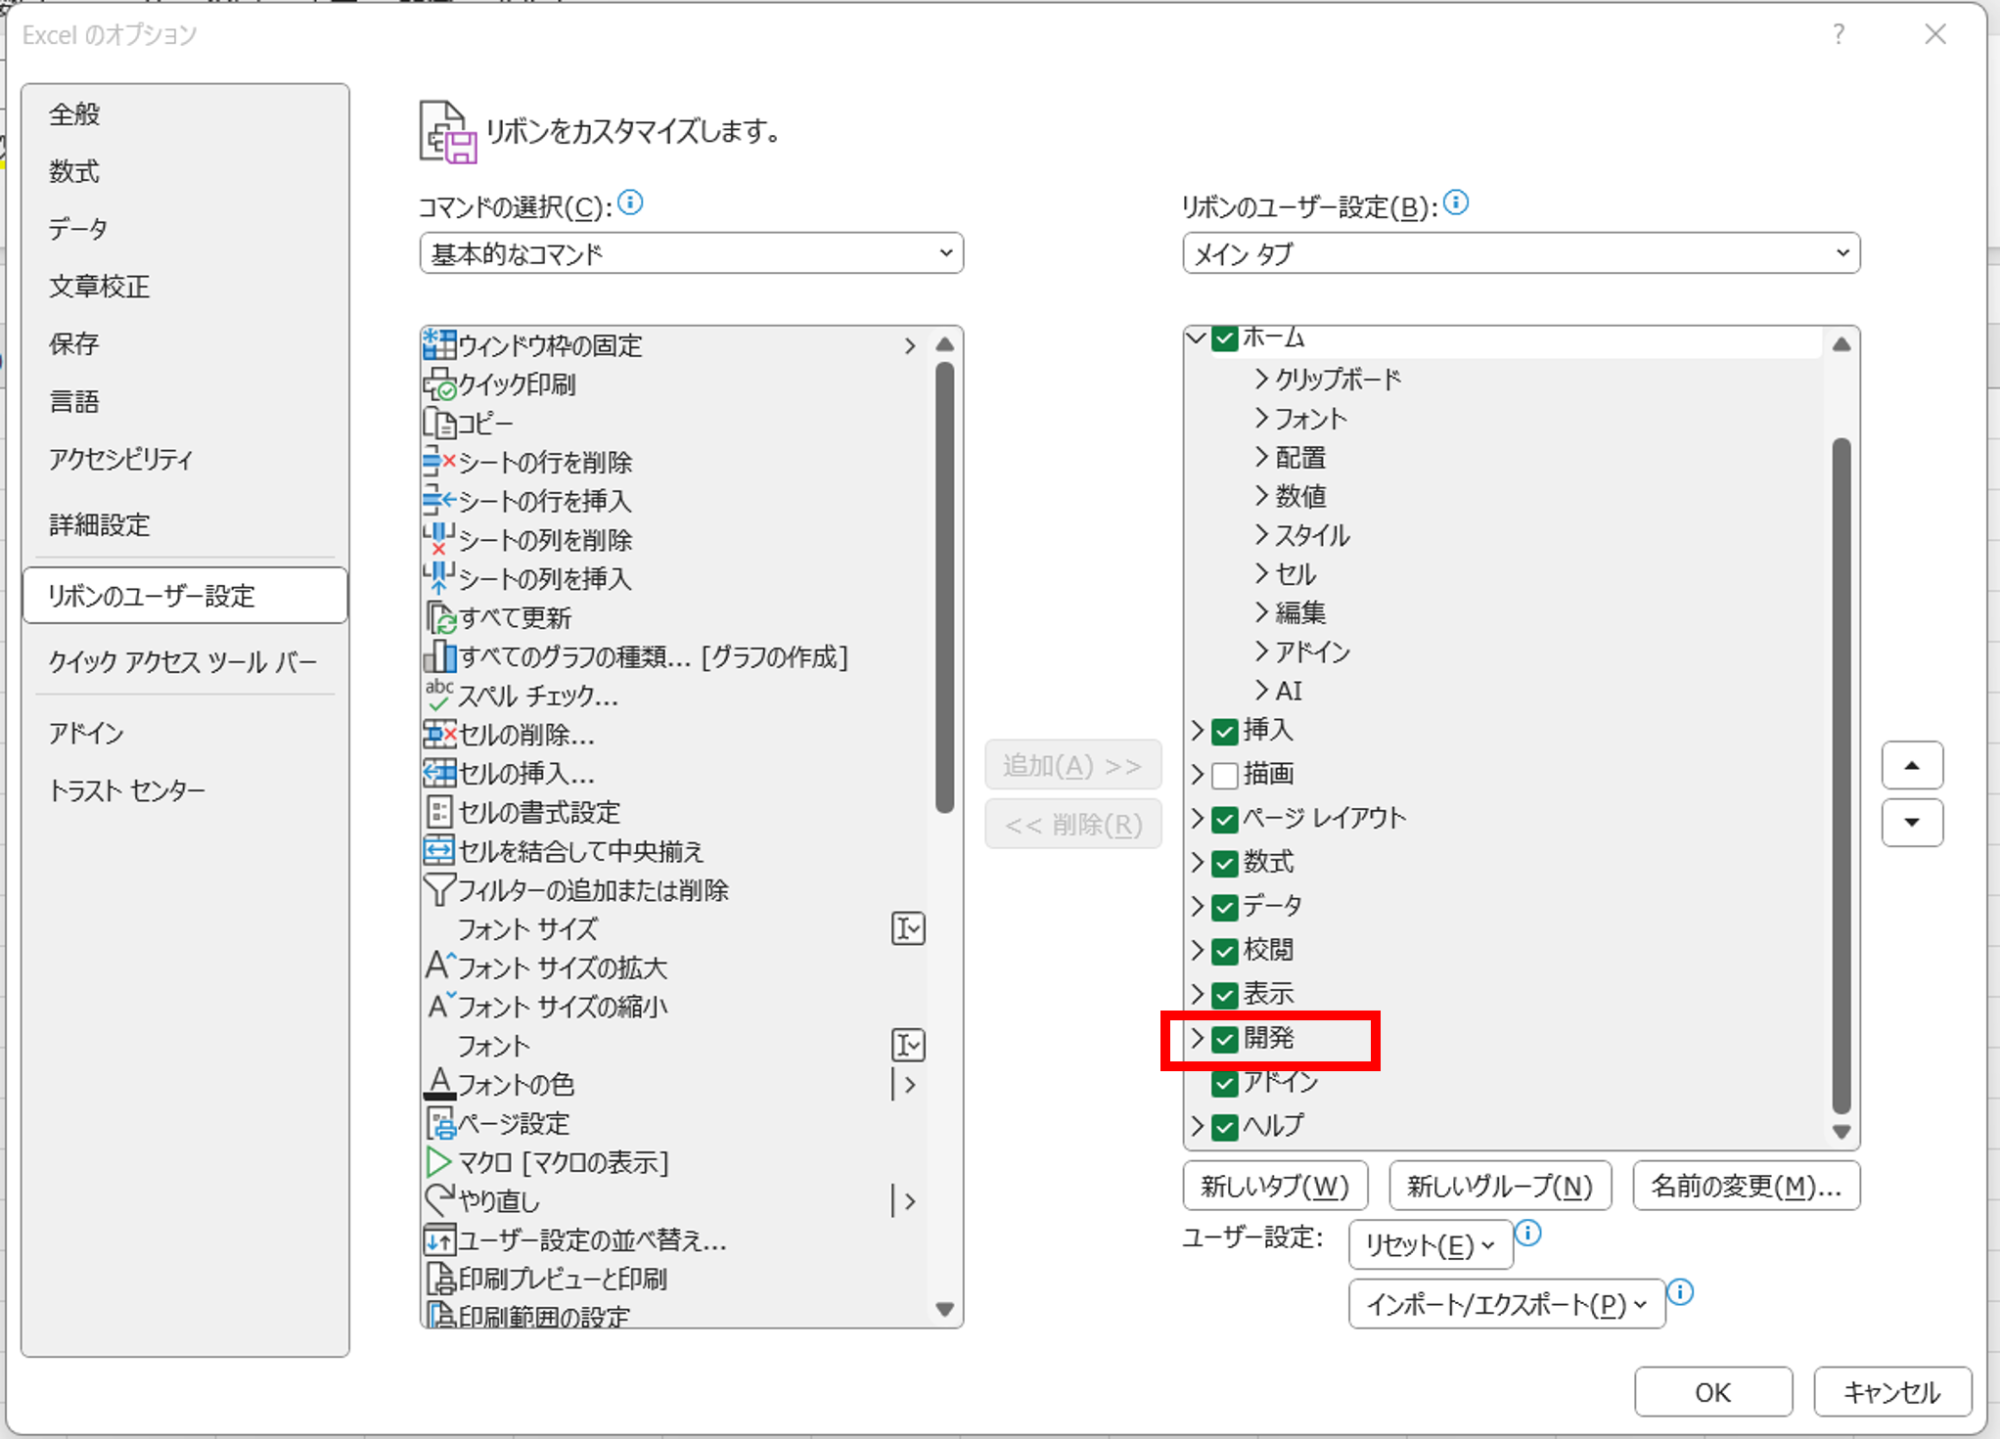2000x1439 pixels.
Task: Uncheck the 開発 (Developer) tab checkbox
Action: click(x=1225, y=1039)
